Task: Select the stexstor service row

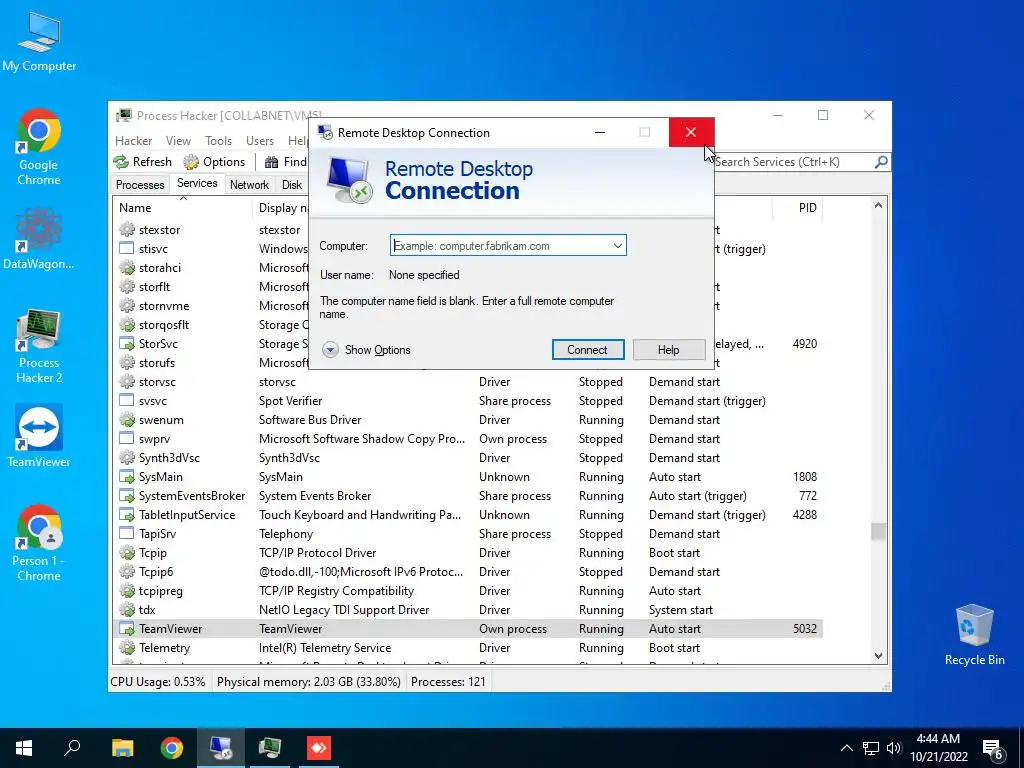Action: 210,230
